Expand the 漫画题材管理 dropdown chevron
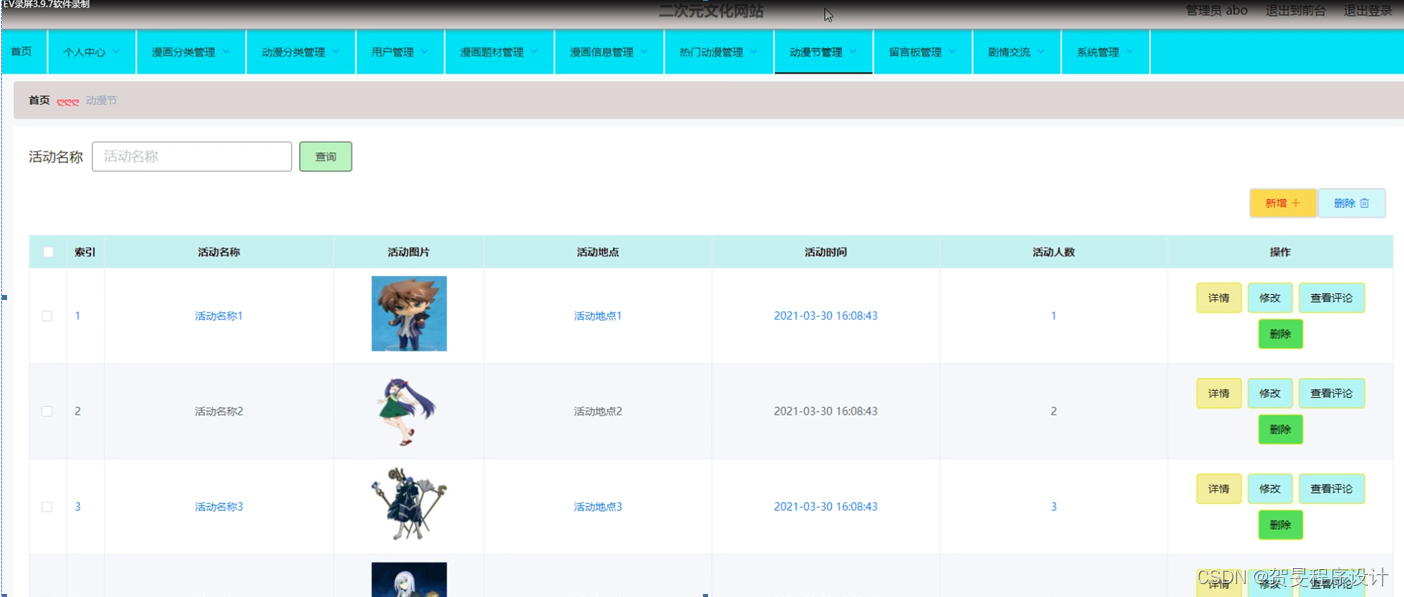 pos(535,52)
